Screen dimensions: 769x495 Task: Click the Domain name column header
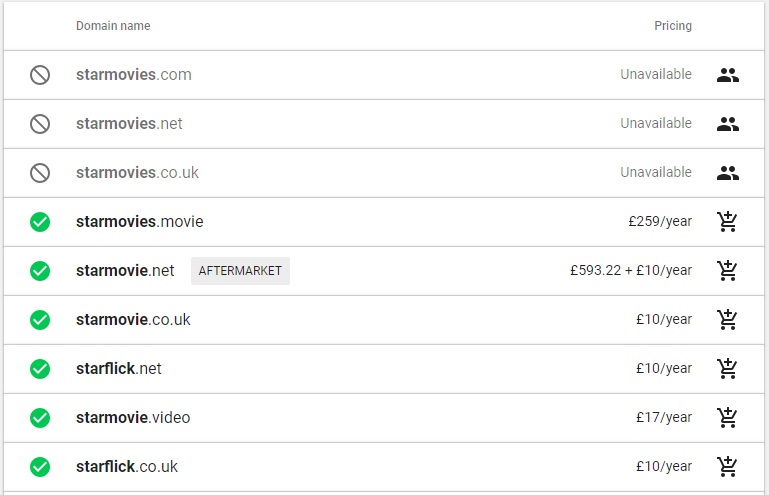pos(113,26)
